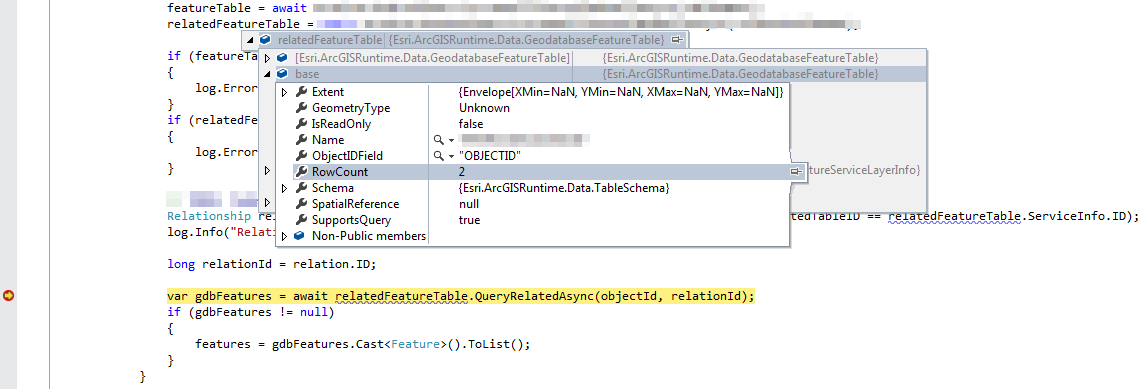Click the Extent Envelope value text
Viewport: 1147px width, 389px height.
pos(621,92)
